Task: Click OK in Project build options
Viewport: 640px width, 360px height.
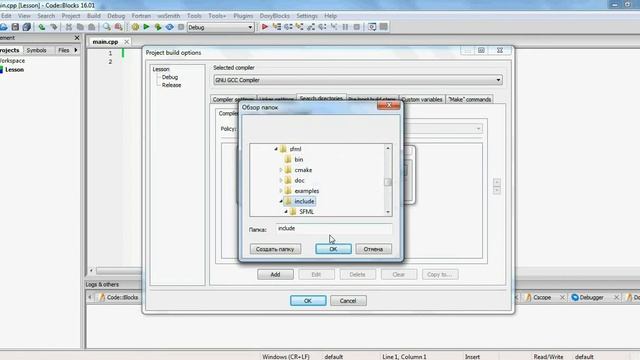Action: coord(308,301)
